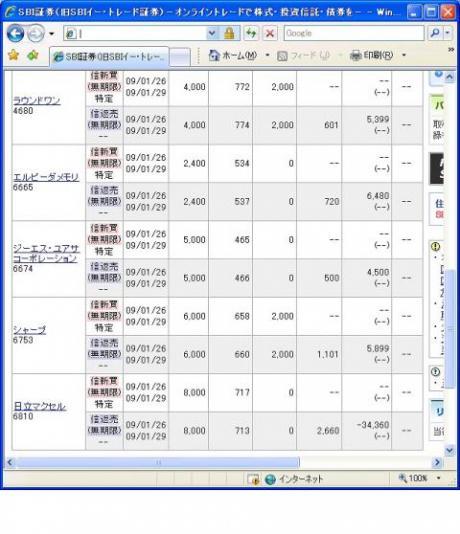
Task: Click the yellow warning icon in sidebar
Action: (435, 246)
